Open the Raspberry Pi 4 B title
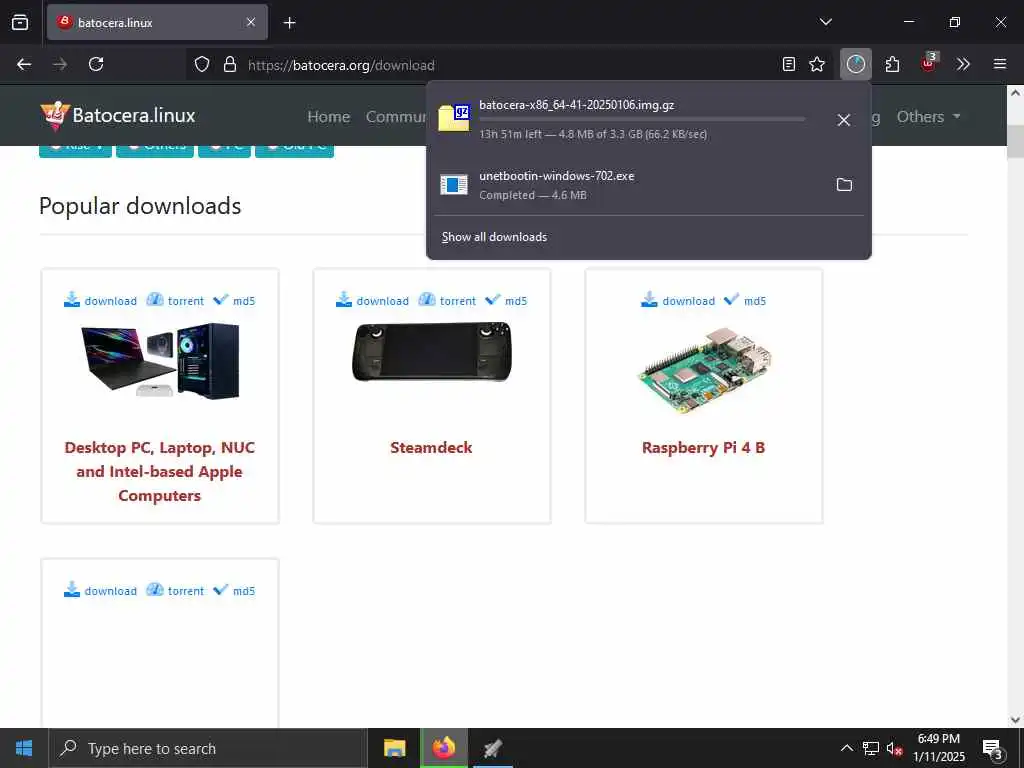This screenshot has height=768, width=1024. coord(703,448)
